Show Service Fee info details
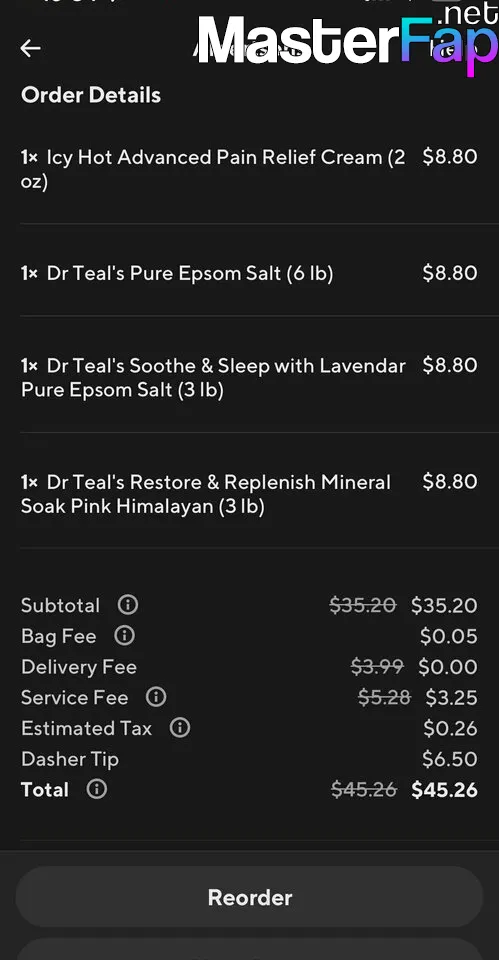 (156, 697)
